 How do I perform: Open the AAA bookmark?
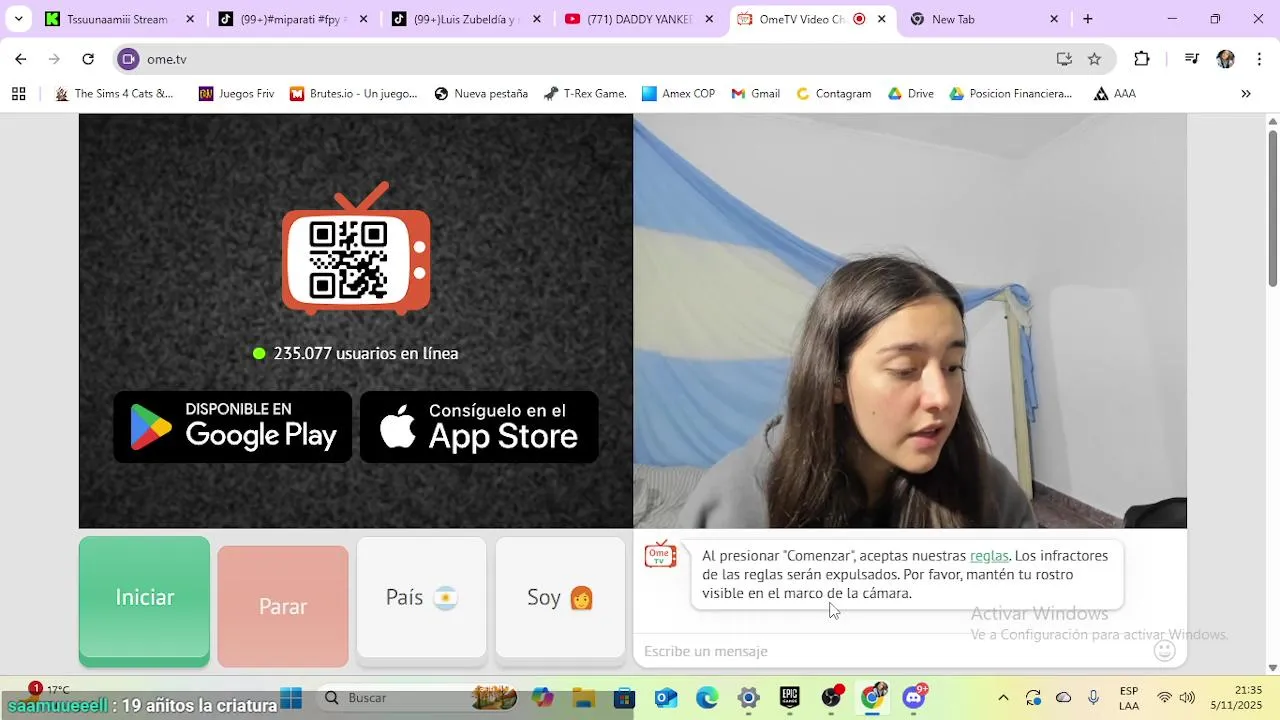(x=1114, y=94)
